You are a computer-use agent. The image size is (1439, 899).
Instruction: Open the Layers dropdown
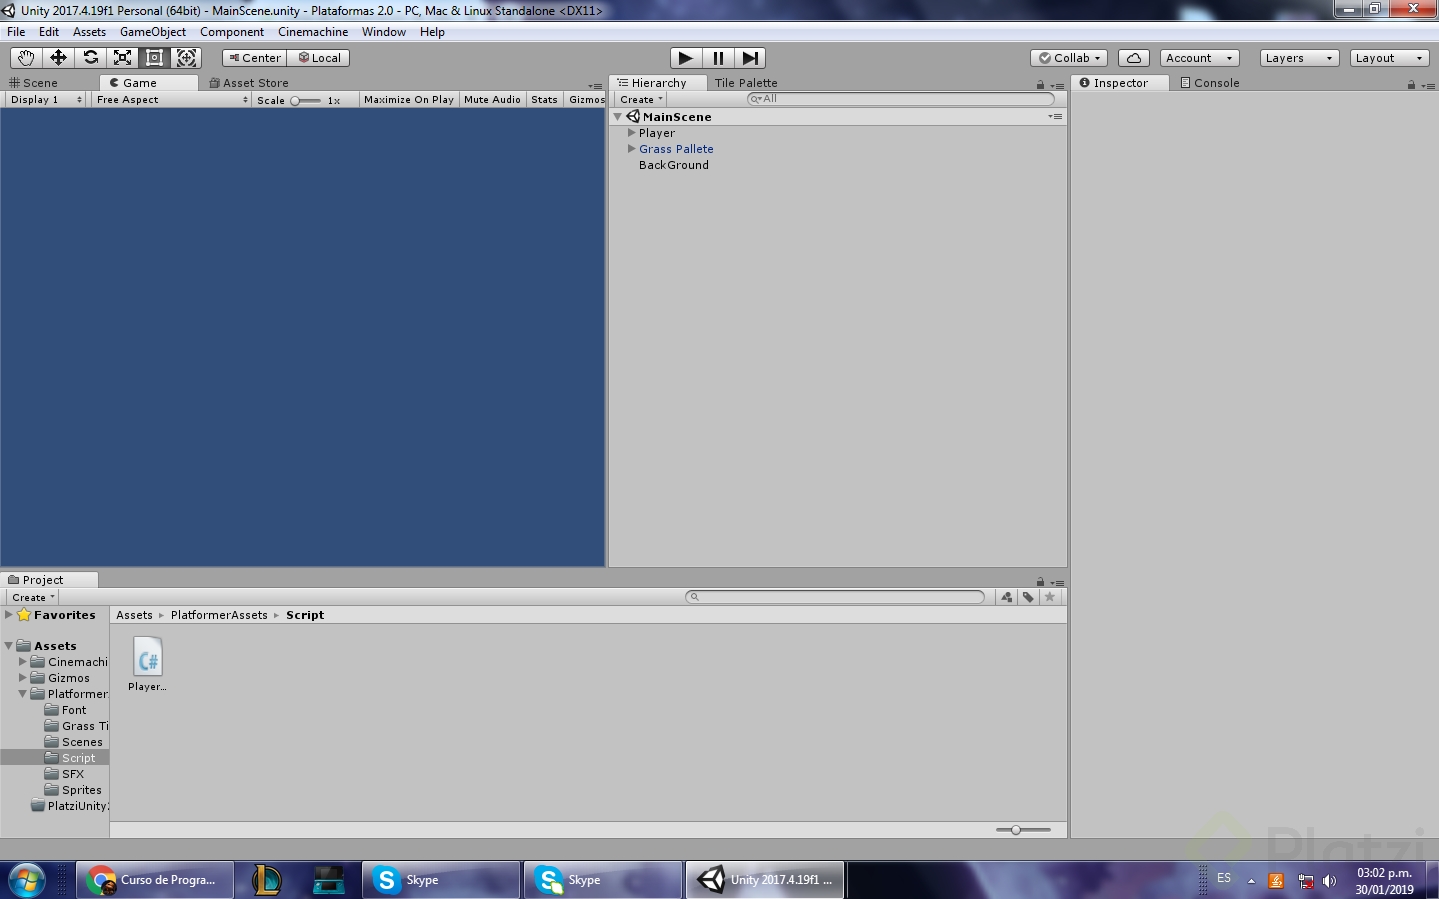pyautogui.click(x=1299, y=58)
